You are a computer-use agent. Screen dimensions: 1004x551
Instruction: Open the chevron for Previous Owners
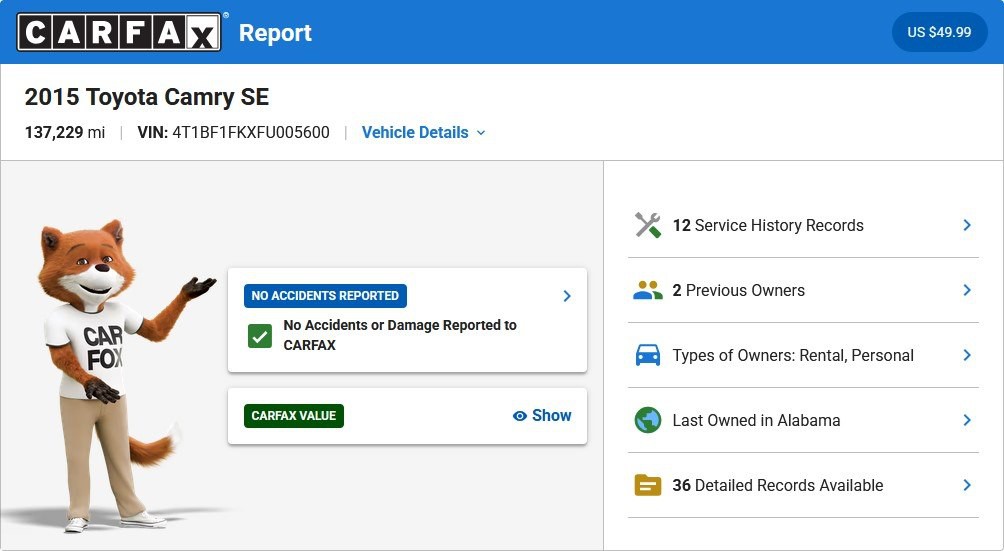click(x=967, y=291)
